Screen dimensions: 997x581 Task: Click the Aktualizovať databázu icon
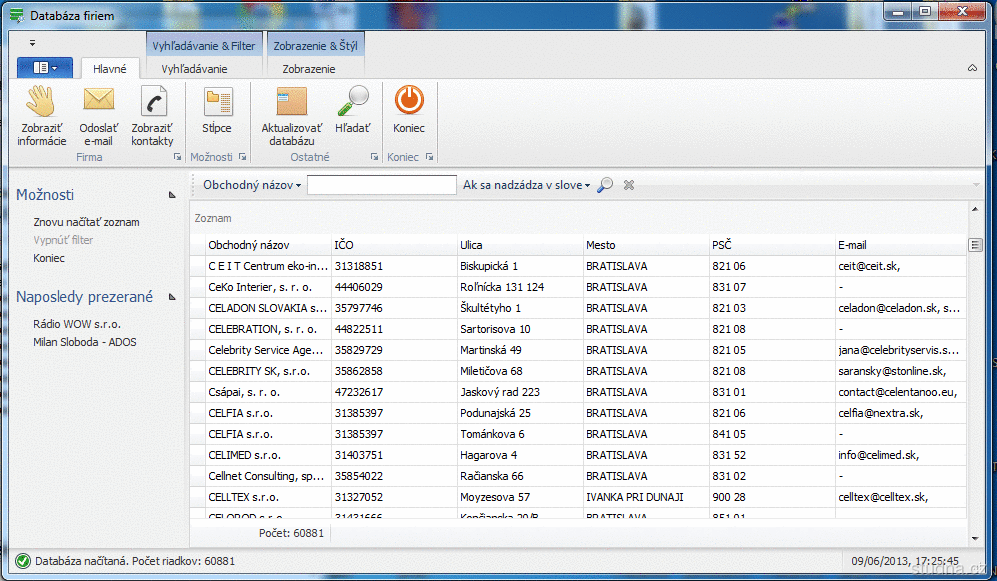[x=291, y=101]
